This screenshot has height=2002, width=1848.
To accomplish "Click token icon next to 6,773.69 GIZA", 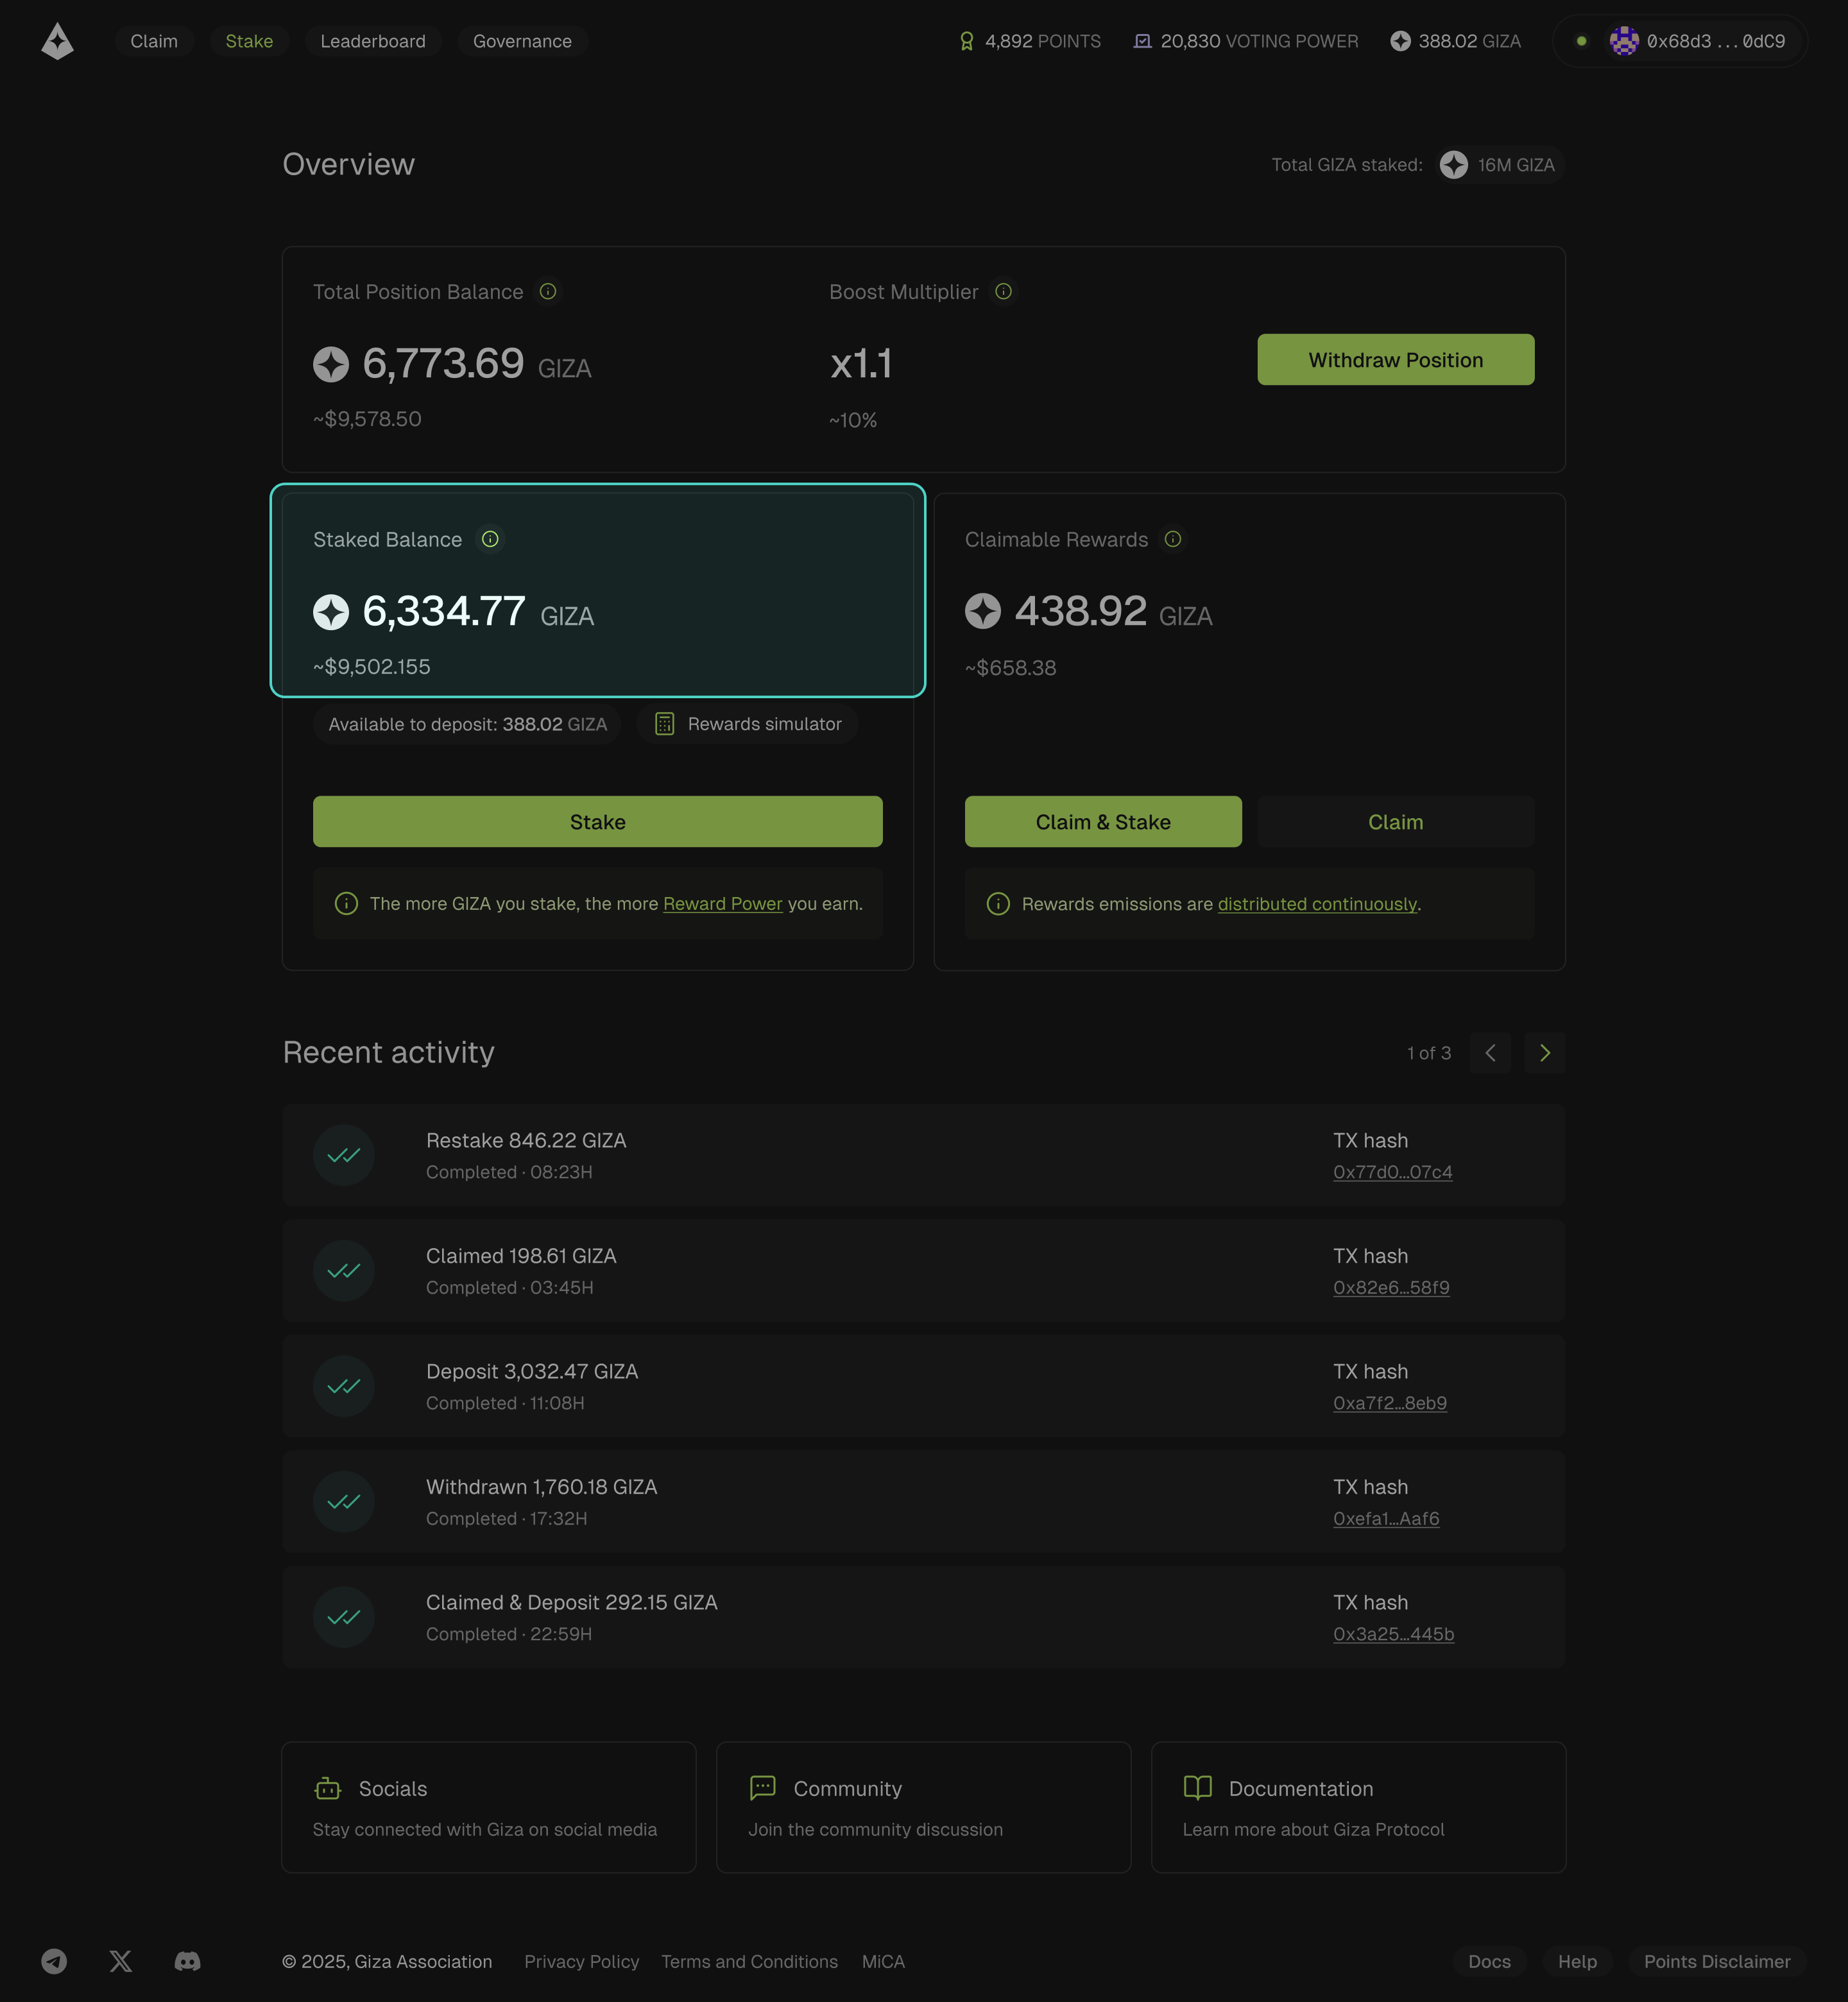I will point(331,364).
